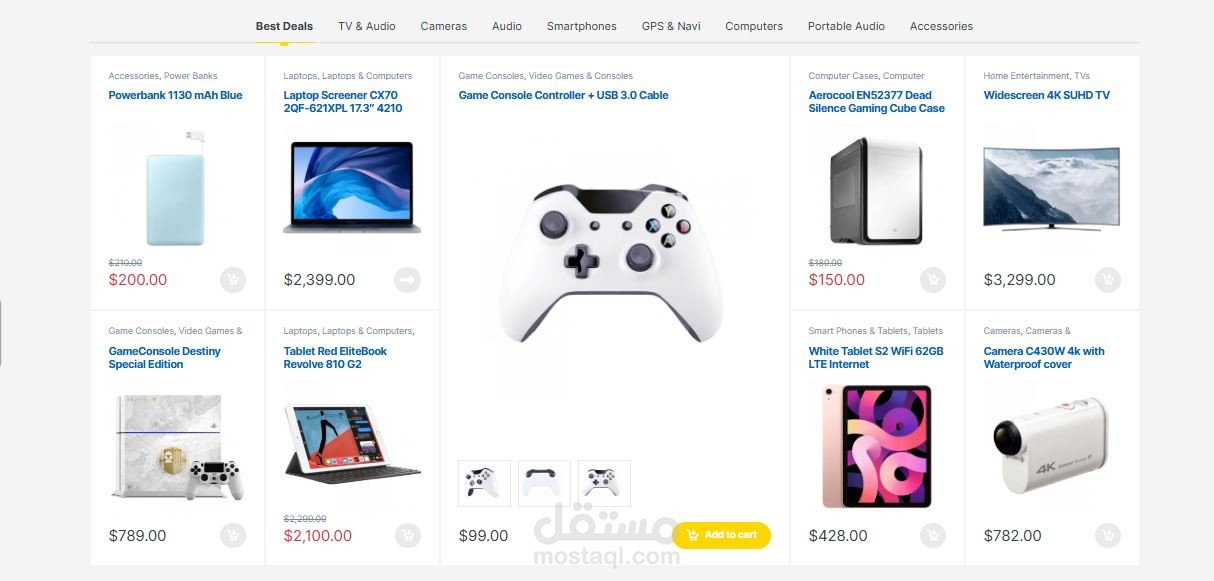Screen dimensions: 1214x581
Task: Select middle controller back-view thumbnail
Action: (545, 483)
